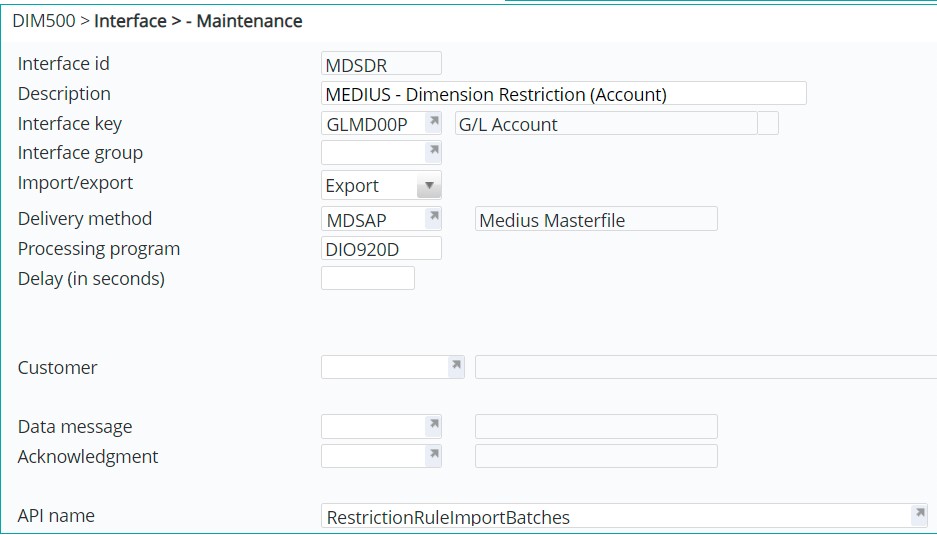
Task: Click the Delay (in seconds) input box
Action: 367,278
